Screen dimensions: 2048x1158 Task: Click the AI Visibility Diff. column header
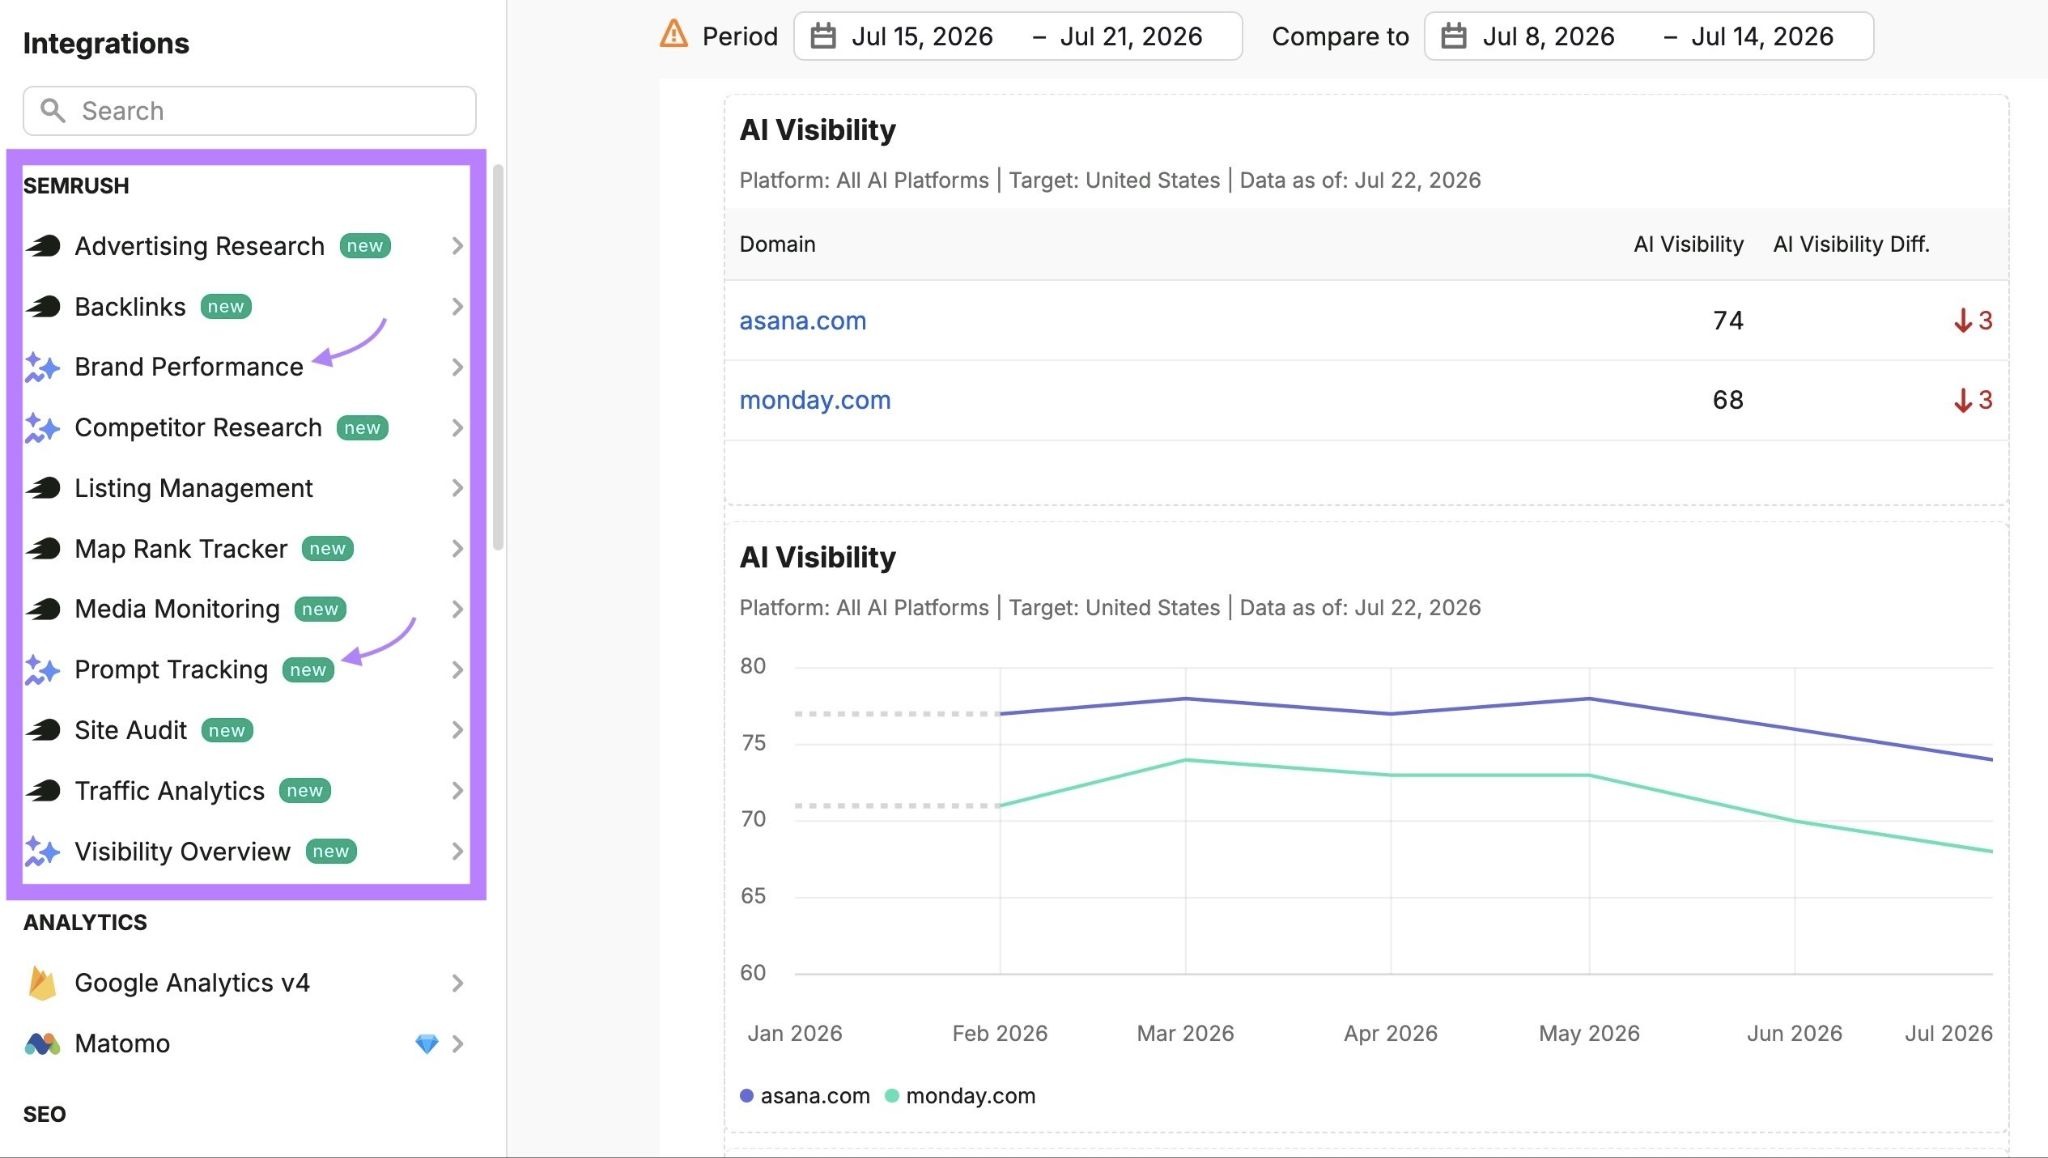point(1851,245)
